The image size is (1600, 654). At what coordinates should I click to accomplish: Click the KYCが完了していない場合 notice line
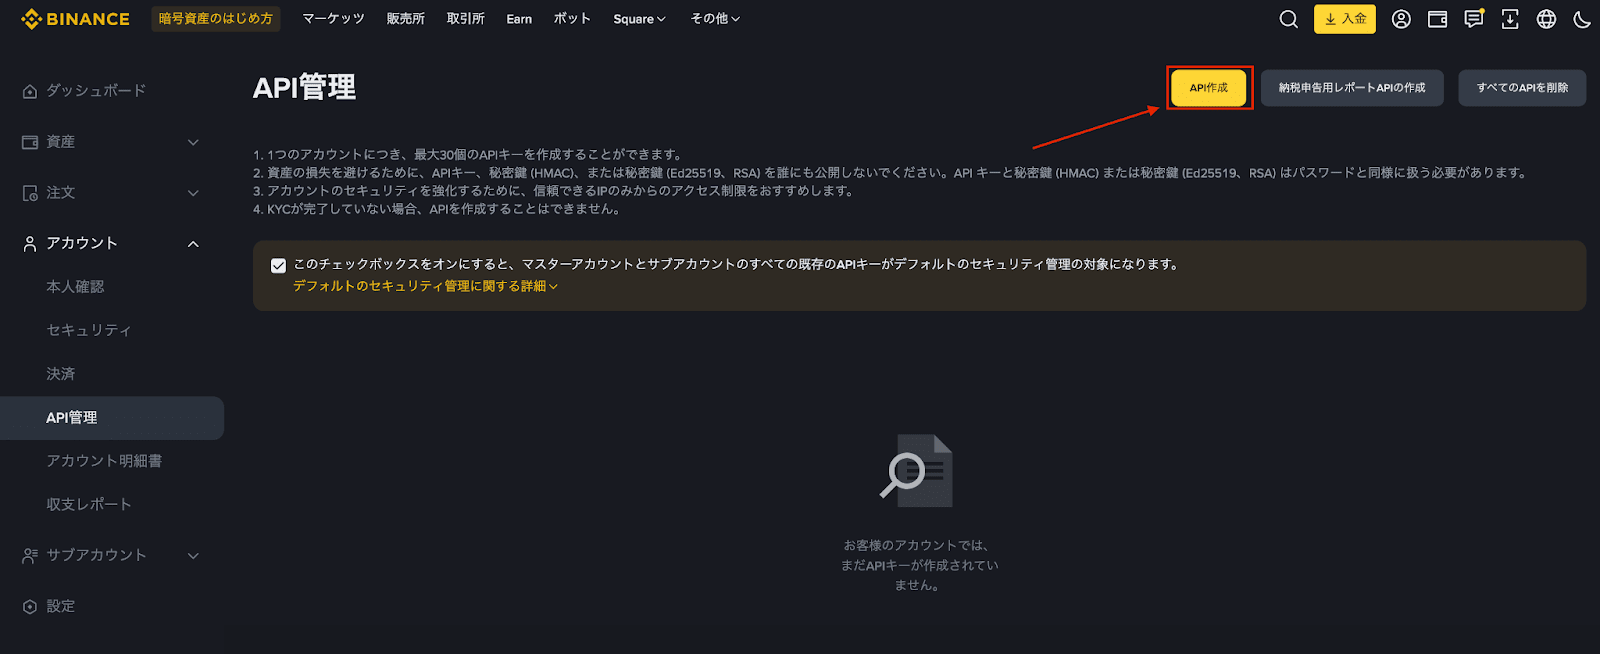click(x=436, y=209)
